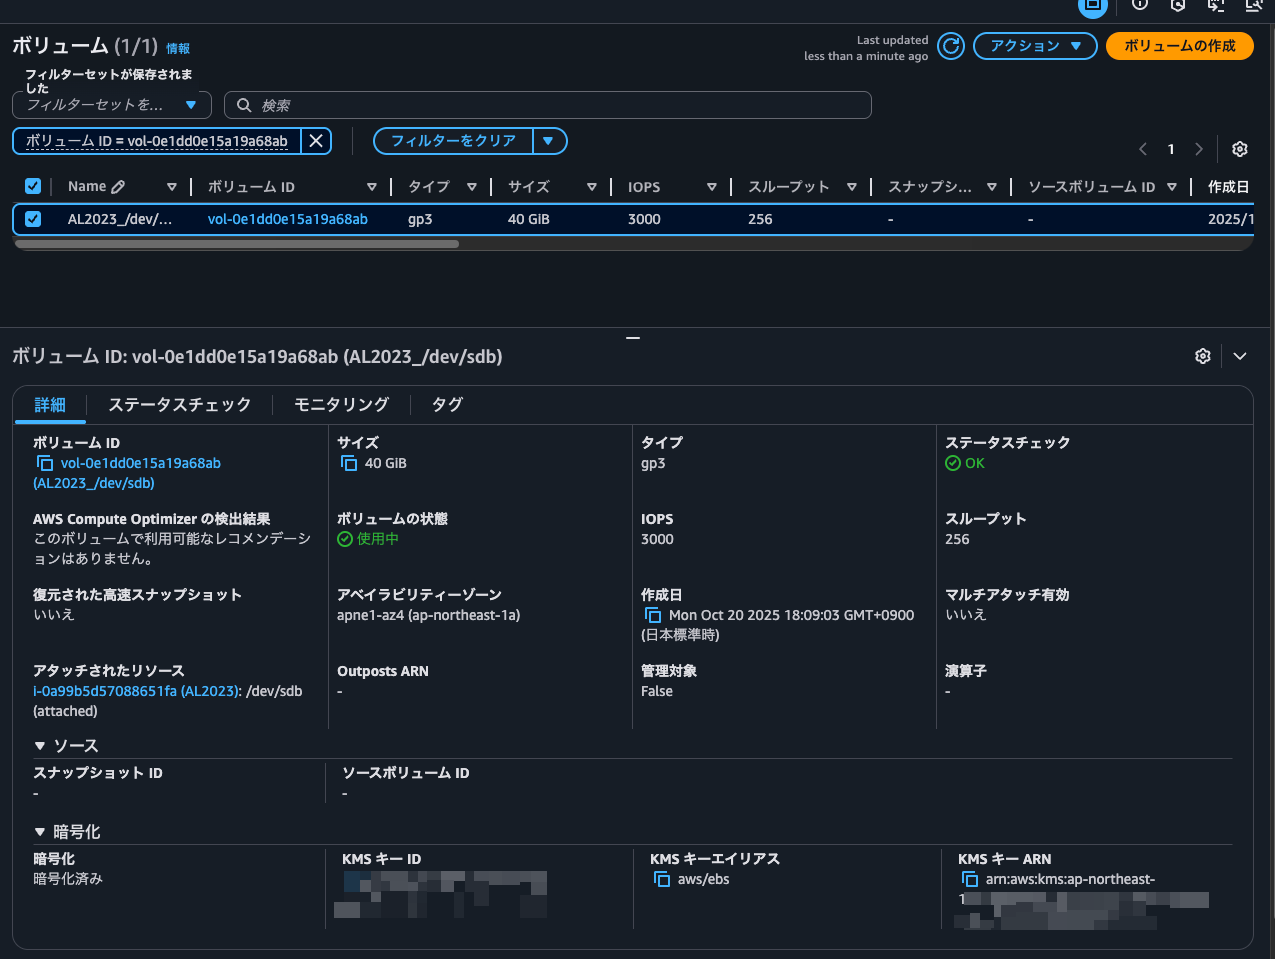Image resolution: width=1275 pixels, height=959 pixels.
Task: Open attached instance i-0a99b5d57088651fa link
Action: click(x=105, y=691)
